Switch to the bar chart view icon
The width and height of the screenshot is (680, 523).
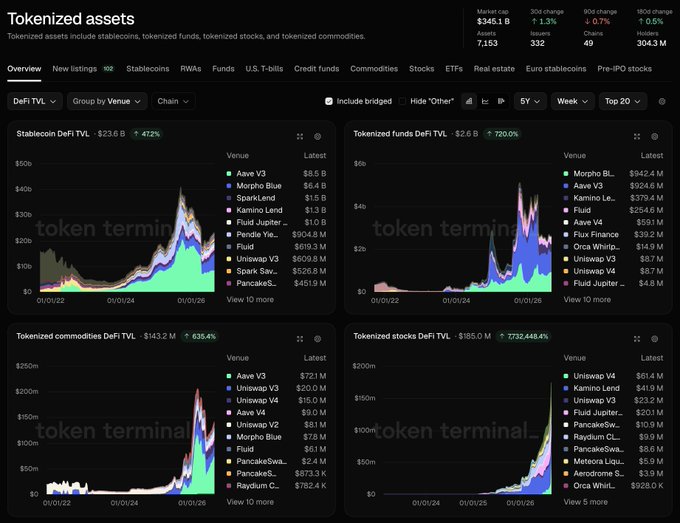tap(501, 101)
